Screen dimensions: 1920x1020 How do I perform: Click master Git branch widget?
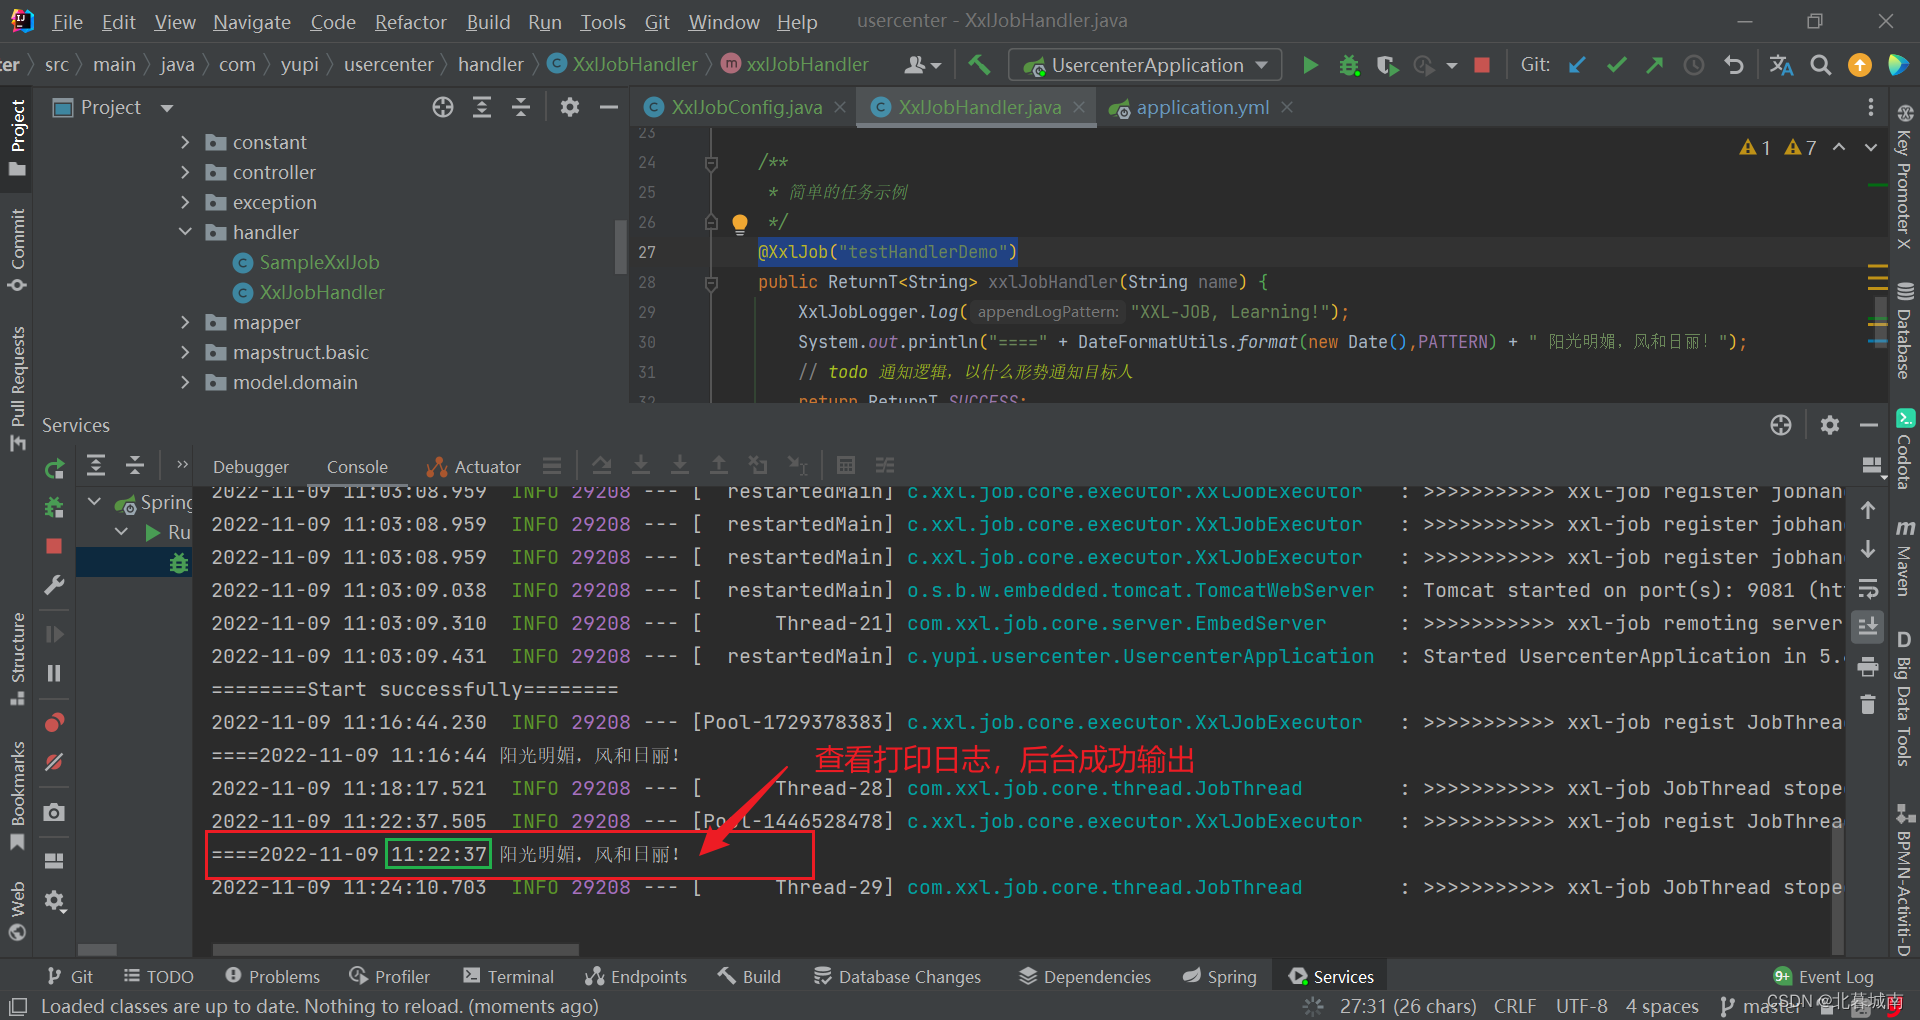tap(1760, 1006)
